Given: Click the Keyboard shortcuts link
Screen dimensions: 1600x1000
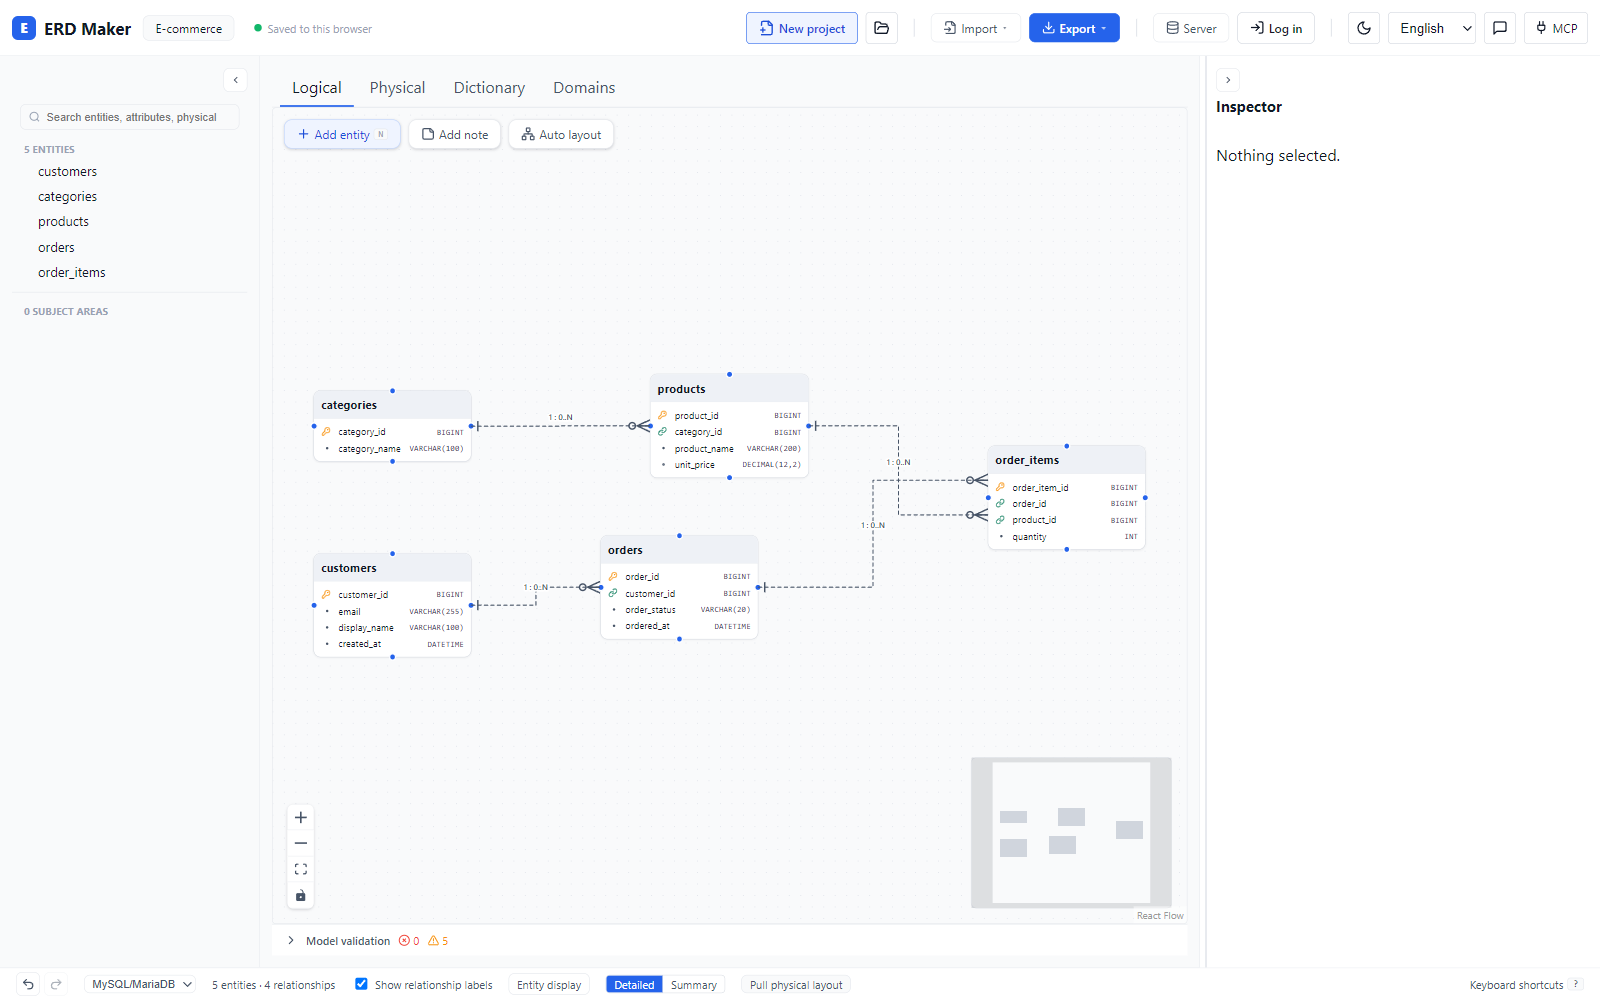Looking at the screenshot, I should (1516, 985).
